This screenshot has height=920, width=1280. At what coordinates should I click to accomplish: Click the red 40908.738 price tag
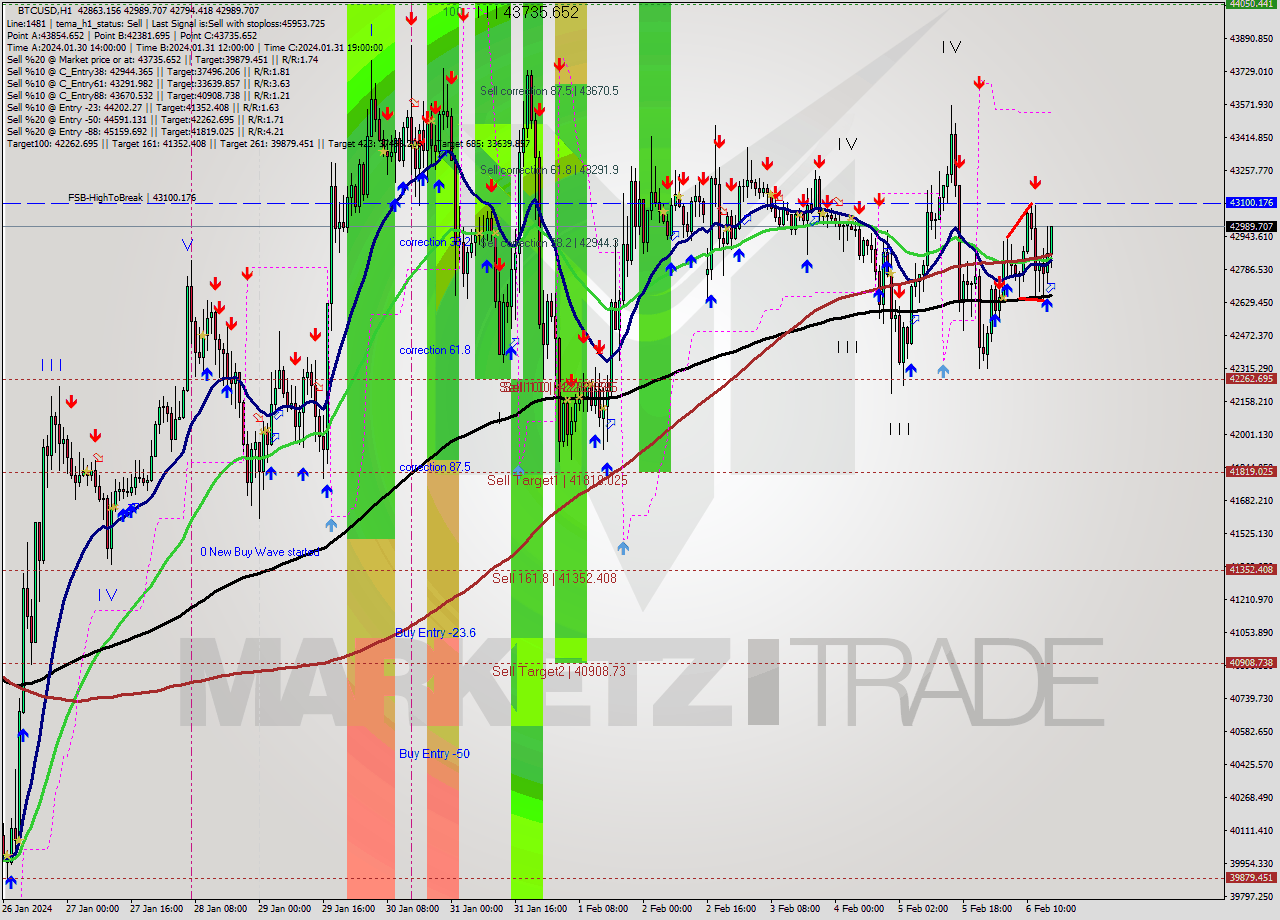(1252, 662)
